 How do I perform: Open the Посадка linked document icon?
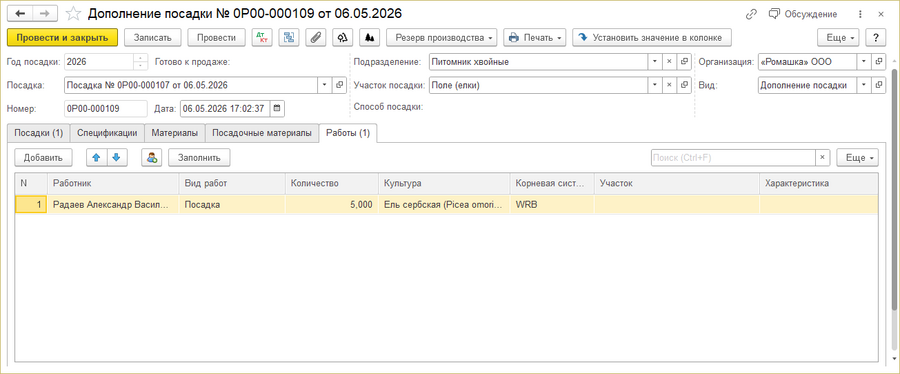click(339, 85)
